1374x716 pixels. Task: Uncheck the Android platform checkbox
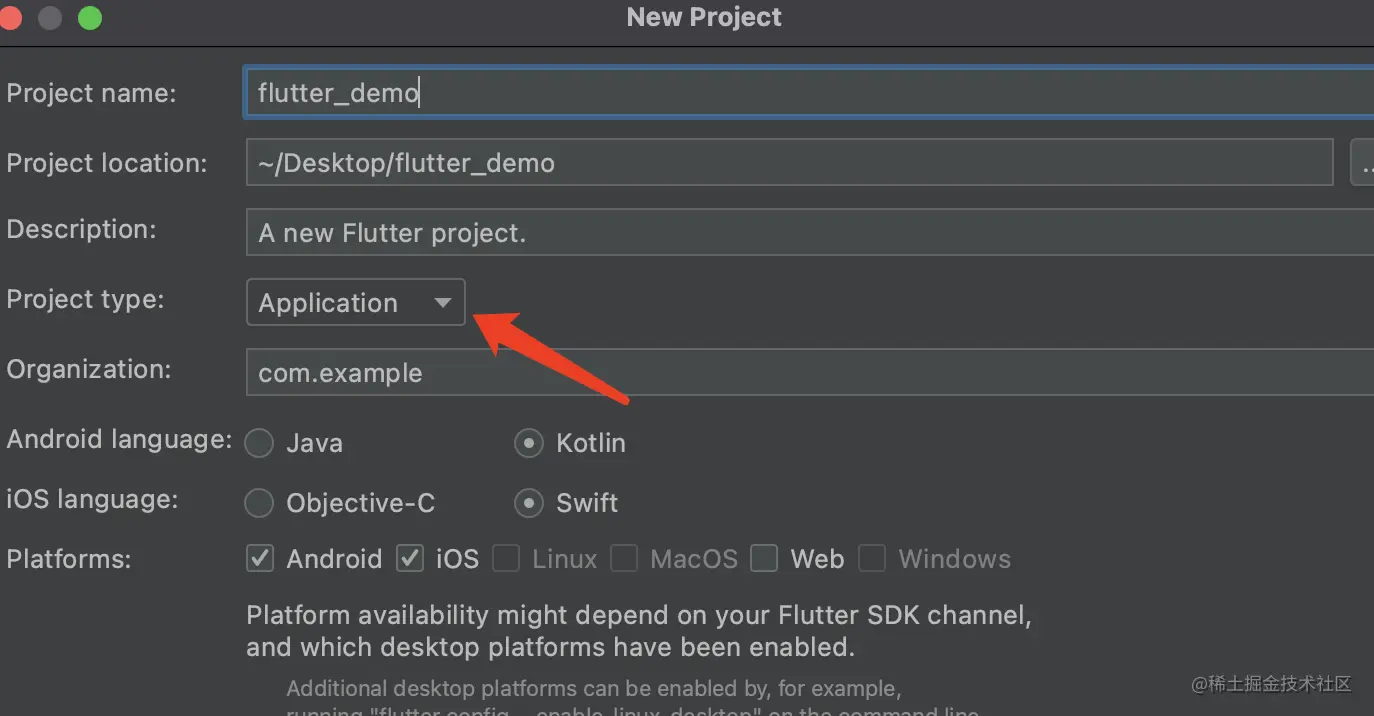coord(261,558)
